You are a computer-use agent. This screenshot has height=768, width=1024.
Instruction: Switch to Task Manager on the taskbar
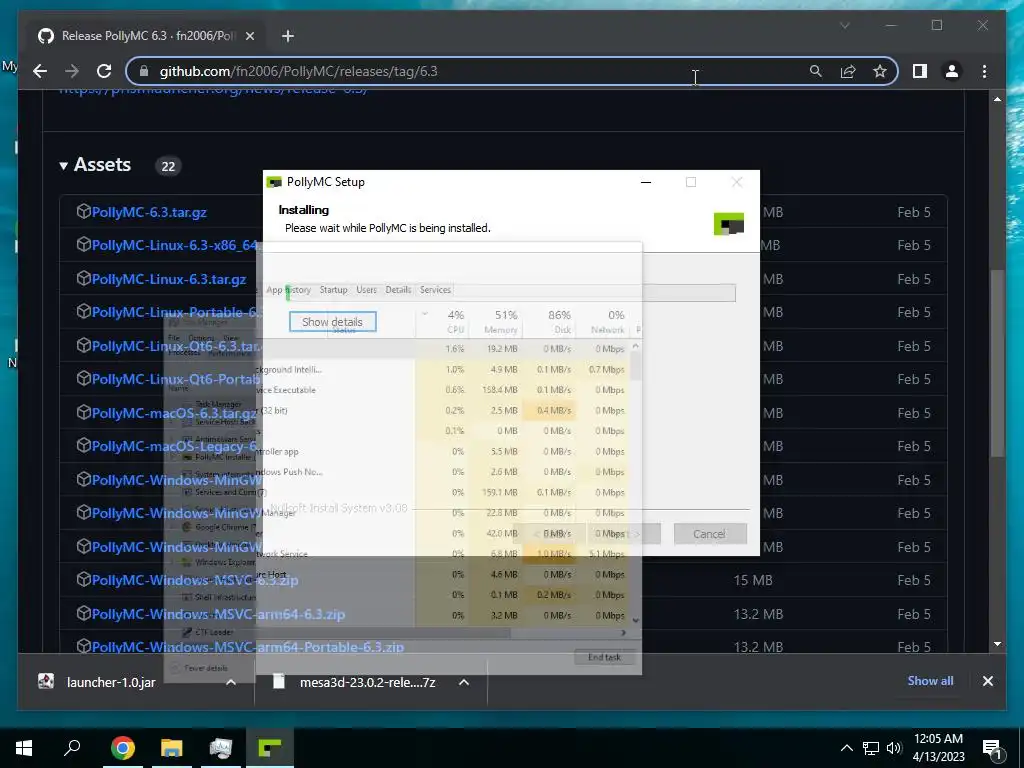pos(221,748)
